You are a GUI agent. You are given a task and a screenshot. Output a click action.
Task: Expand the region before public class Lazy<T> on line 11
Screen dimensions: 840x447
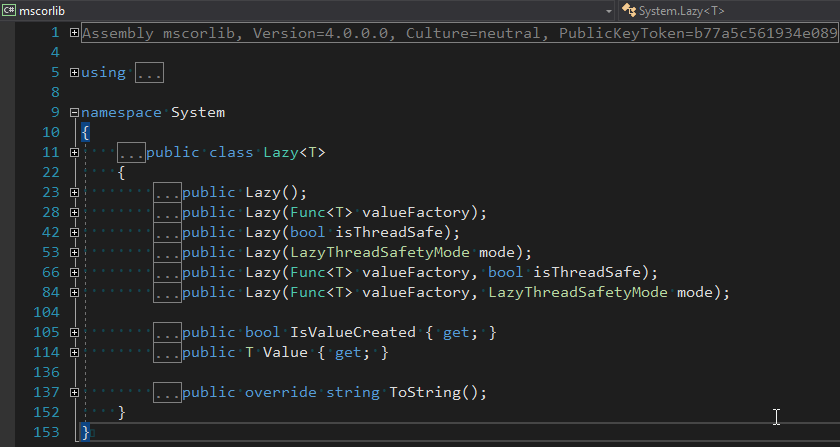coord(74,153)
